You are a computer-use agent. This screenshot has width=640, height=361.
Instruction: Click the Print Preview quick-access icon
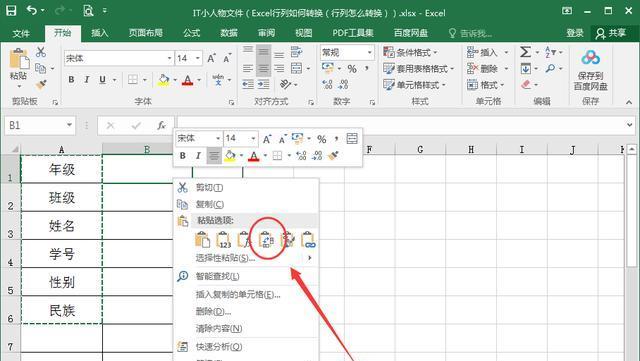tap(88, 11)
